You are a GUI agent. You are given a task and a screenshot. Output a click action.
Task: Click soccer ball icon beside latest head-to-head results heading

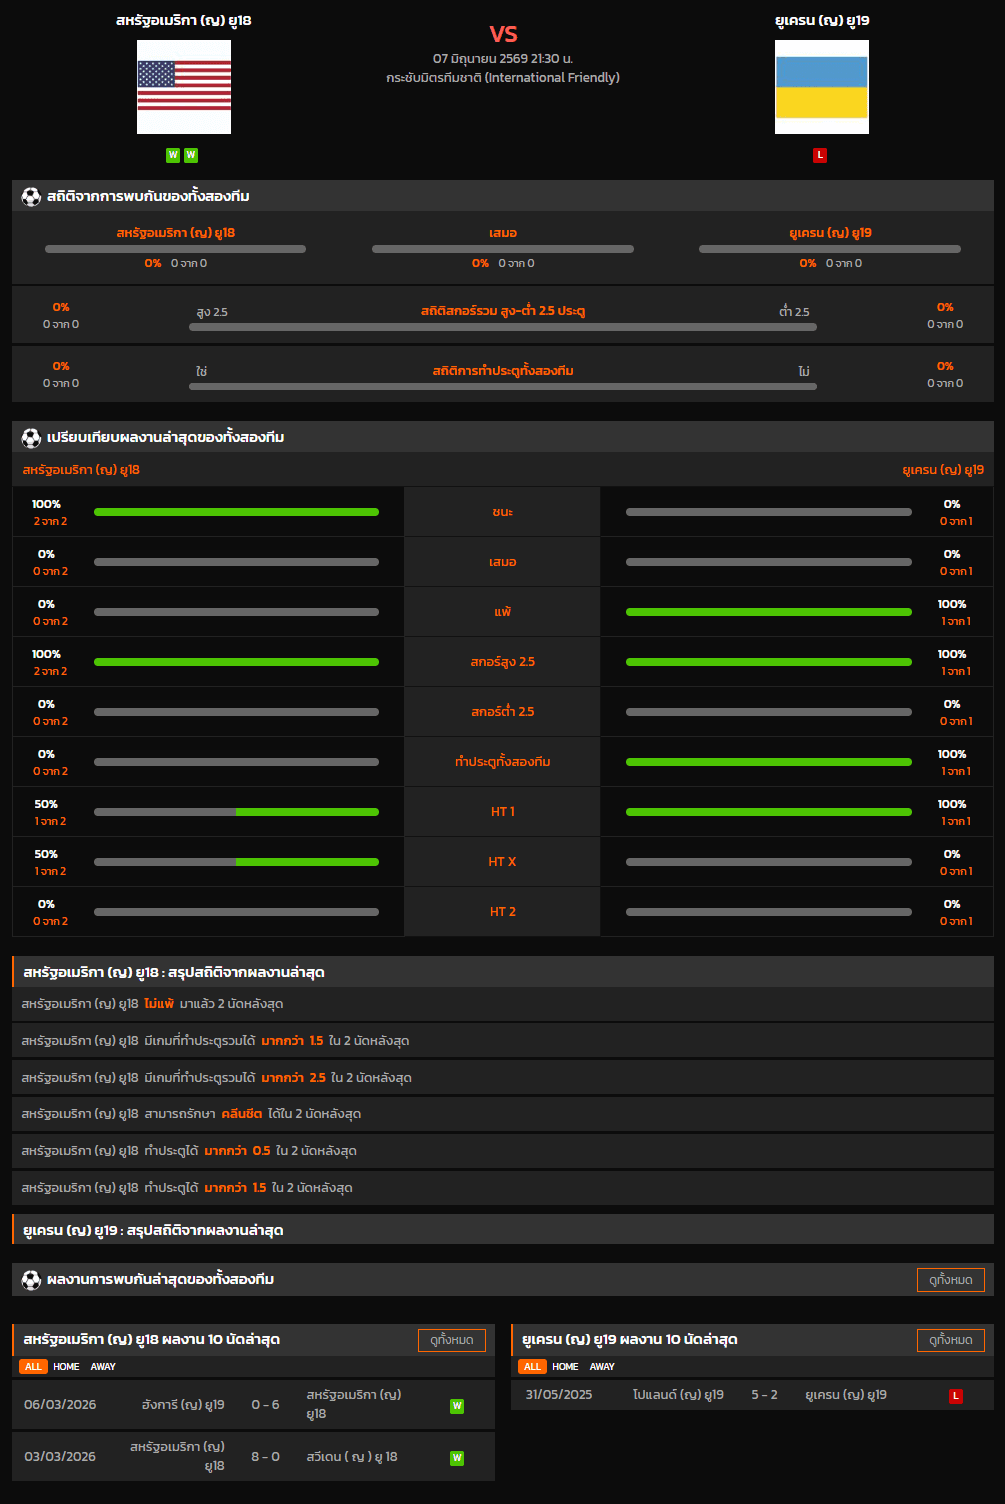[x=31, y=1280]
